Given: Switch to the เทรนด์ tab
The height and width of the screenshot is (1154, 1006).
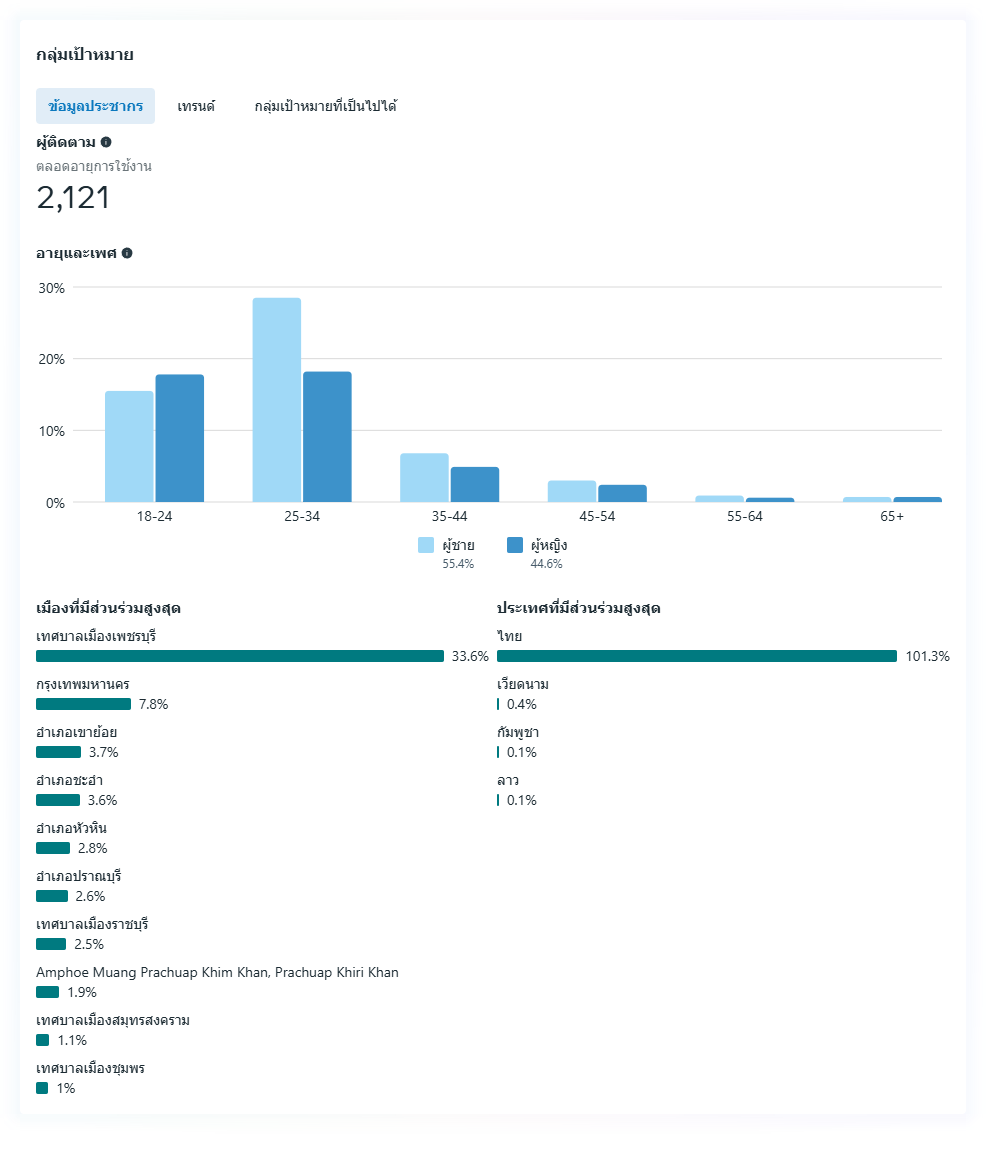Looking at the screenshot, I should (x=196, y=106).
